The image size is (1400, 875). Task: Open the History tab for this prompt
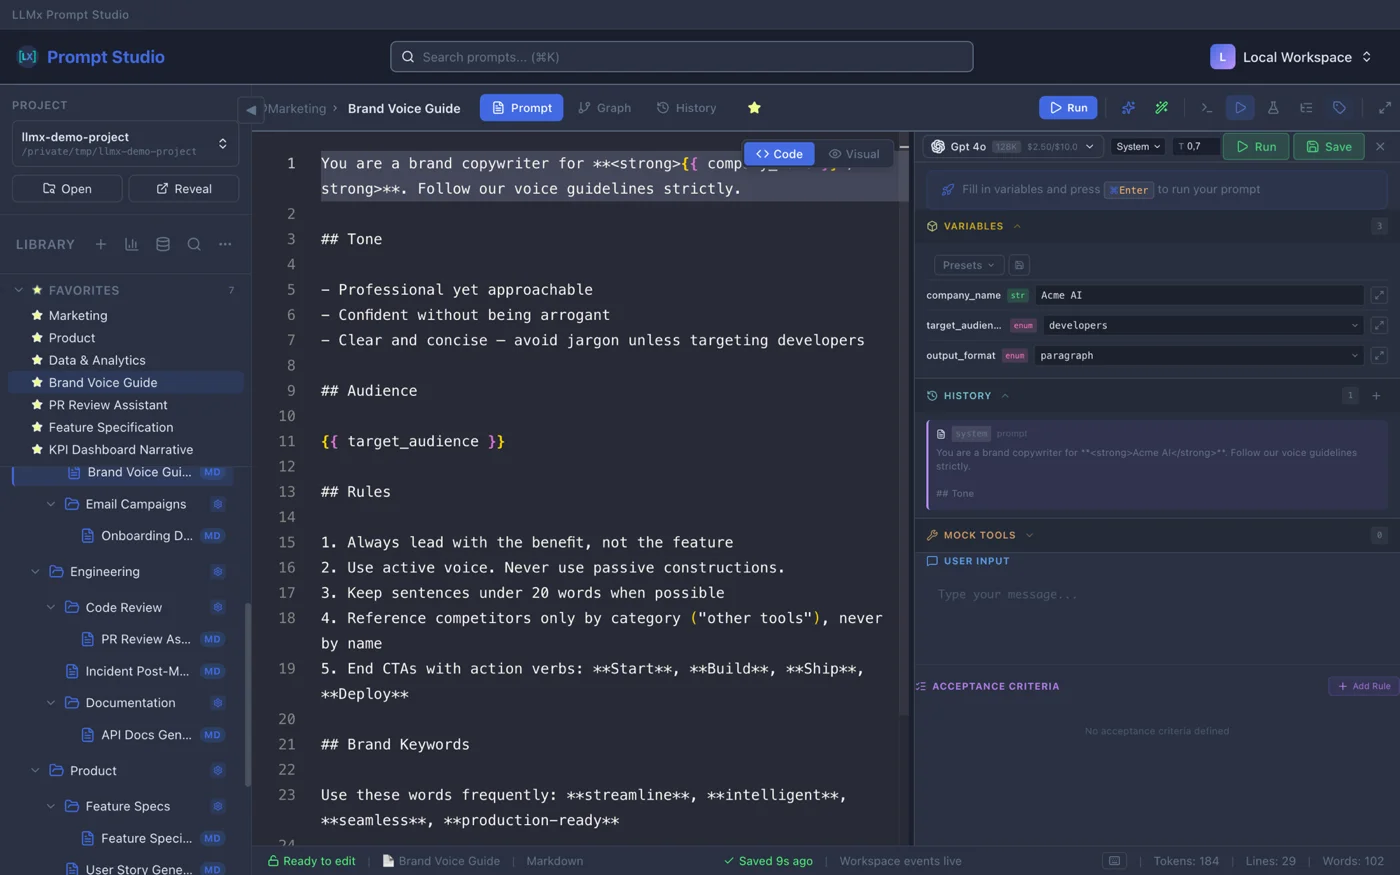pyautogui.click(x=686, y=107)
